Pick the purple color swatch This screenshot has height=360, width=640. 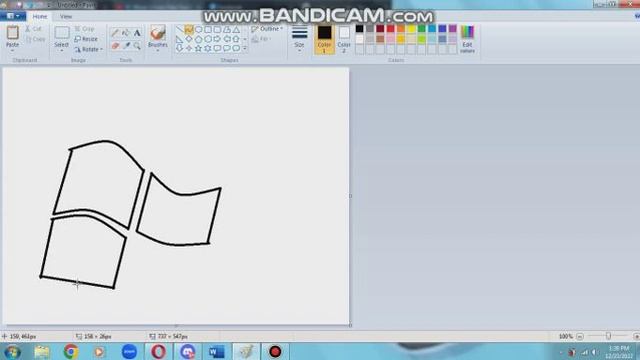click(x=453, y=29)
